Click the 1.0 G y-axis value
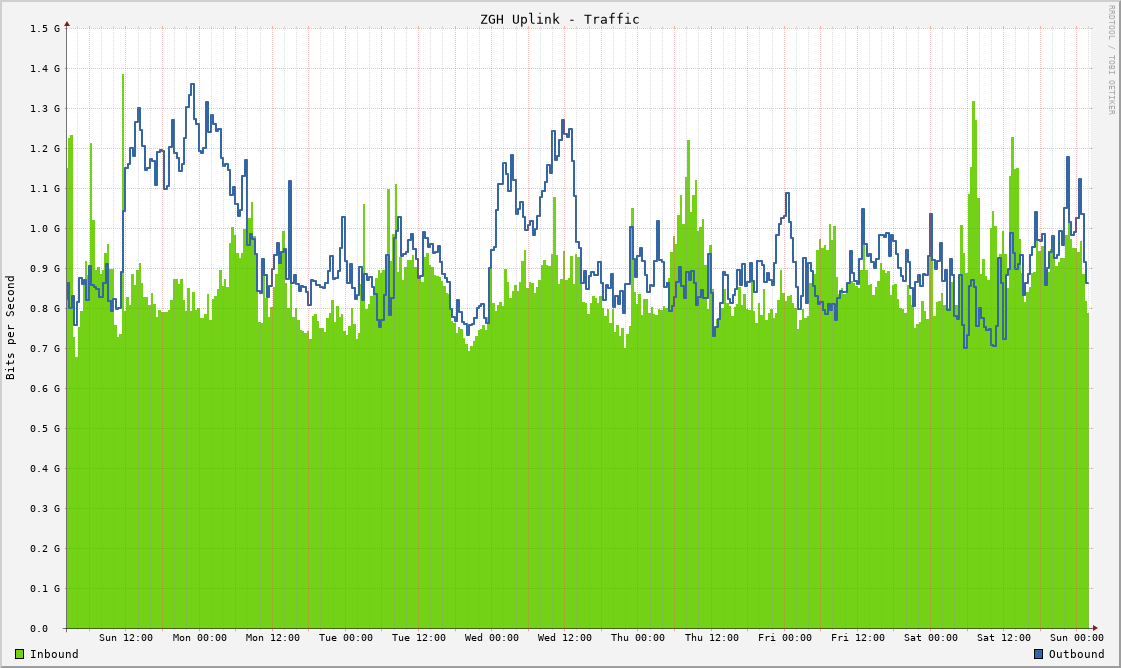The width and height of the screenshot is (1121, 668). 45,229
